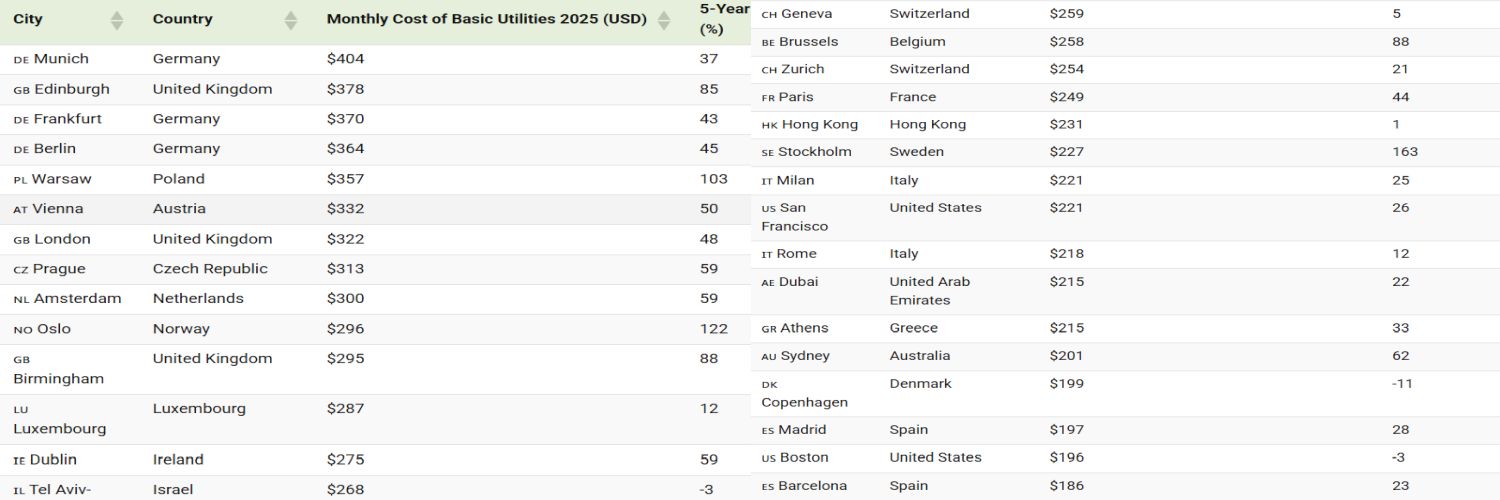Select the Country column header text
1500x500 pixels.
click(x=182, y=19)
